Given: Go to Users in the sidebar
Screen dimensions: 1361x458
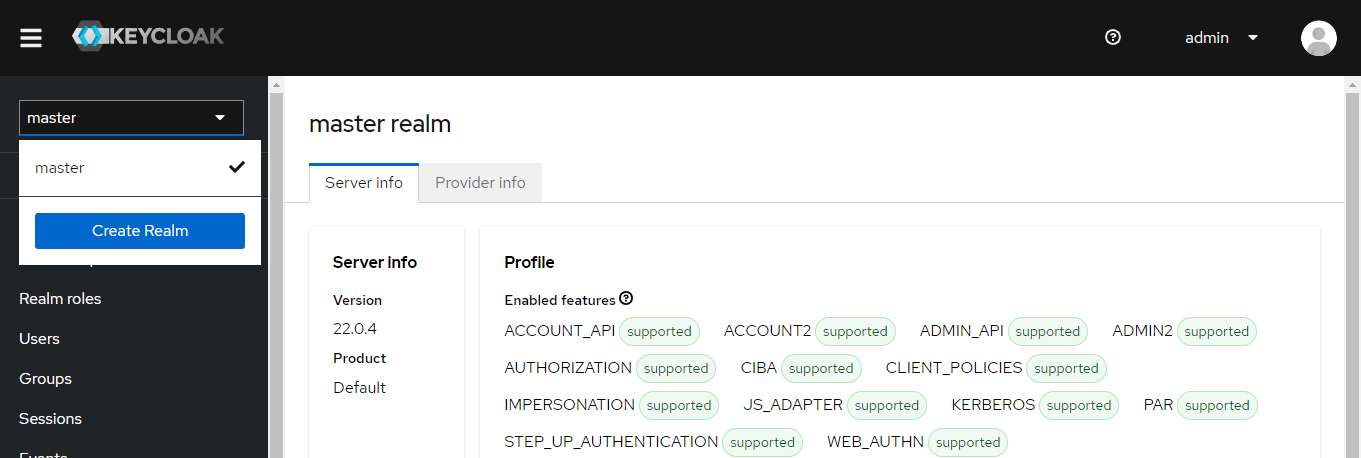Looking at the screenshot, I should click(x=40, y=339).
